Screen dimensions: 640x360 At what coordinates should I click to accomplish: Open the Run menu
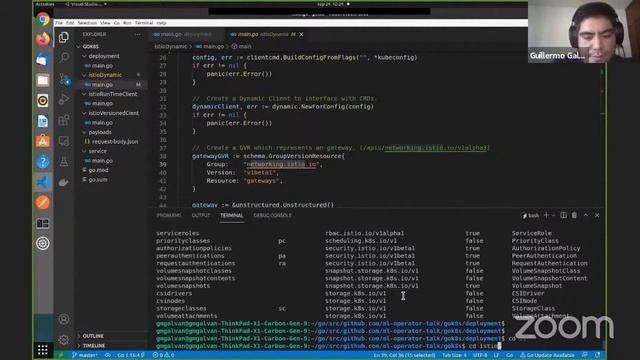(127, 23)
